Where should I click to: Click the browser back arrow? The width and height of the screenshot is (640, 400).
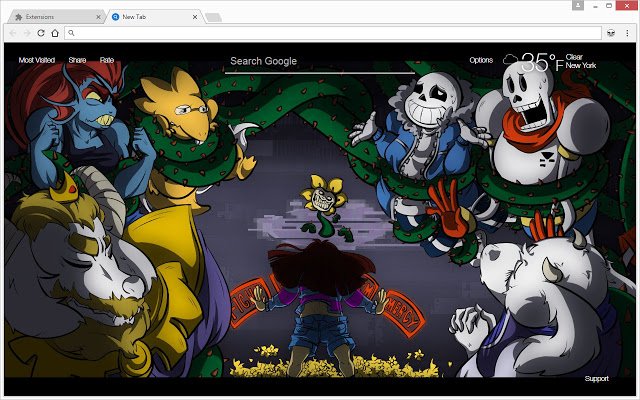(13, 33)
